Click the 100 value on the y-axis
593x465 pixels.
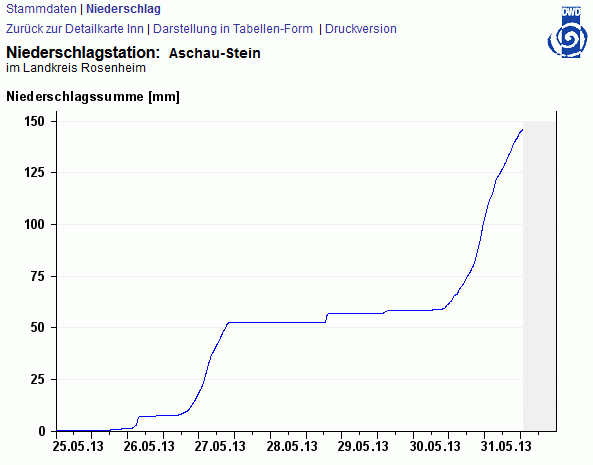[34, 225]
